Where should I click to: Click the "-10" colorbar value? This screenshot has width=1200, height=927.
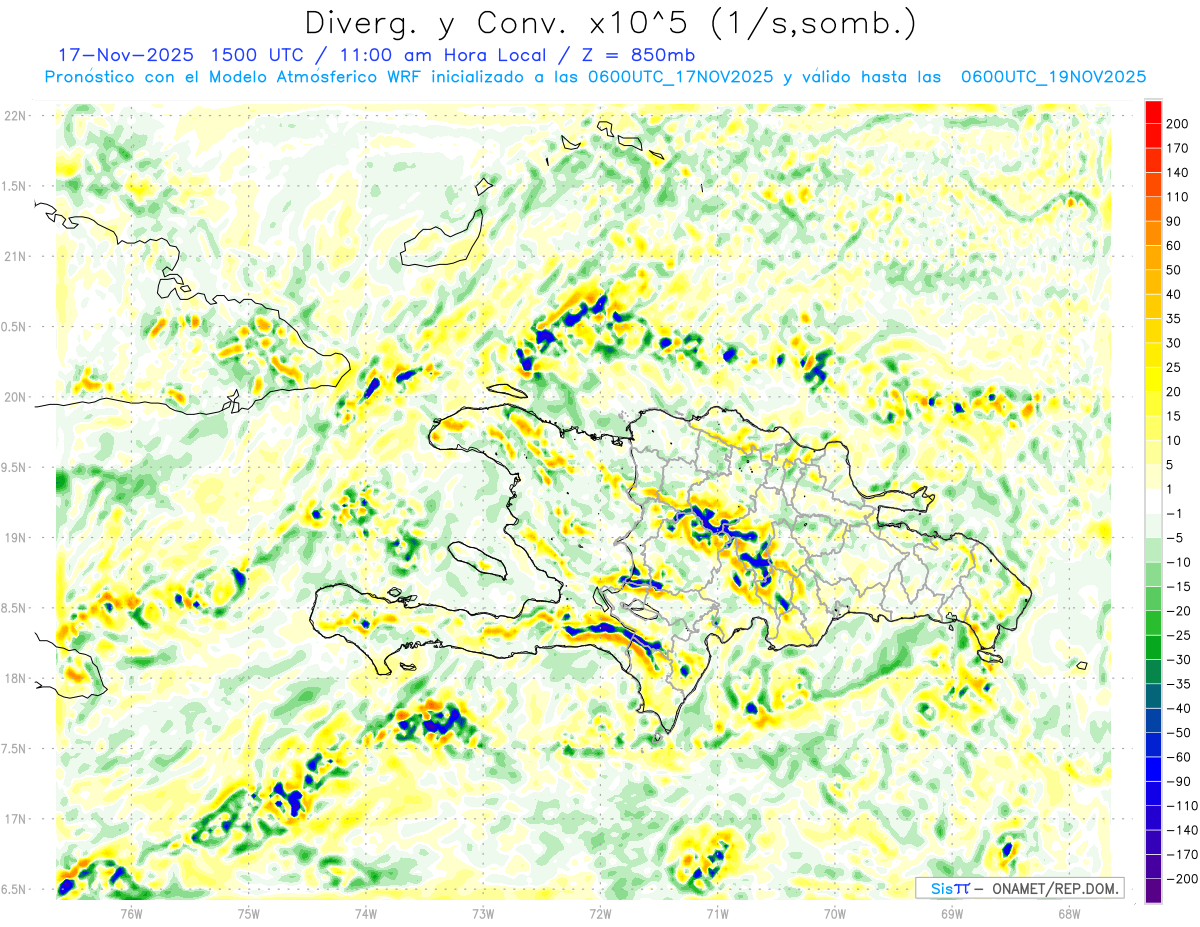click(x=1180, y=562)
